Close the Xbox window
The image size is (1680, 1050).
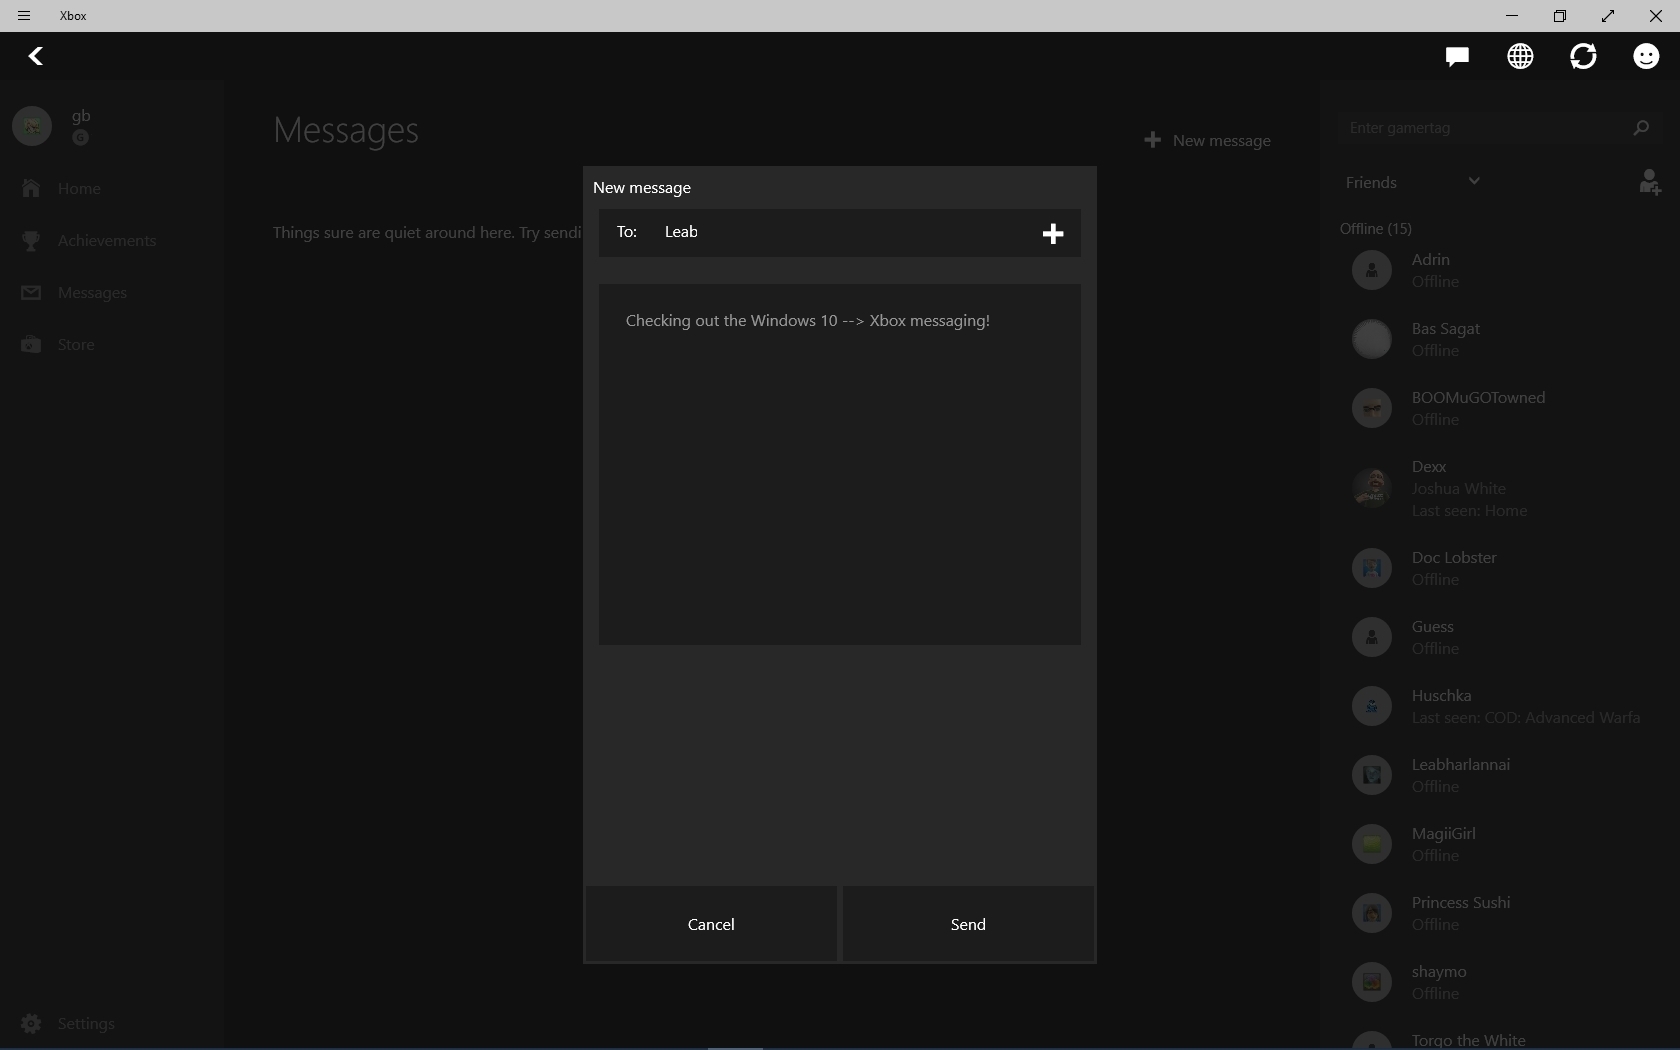(x=1656, y=16)
